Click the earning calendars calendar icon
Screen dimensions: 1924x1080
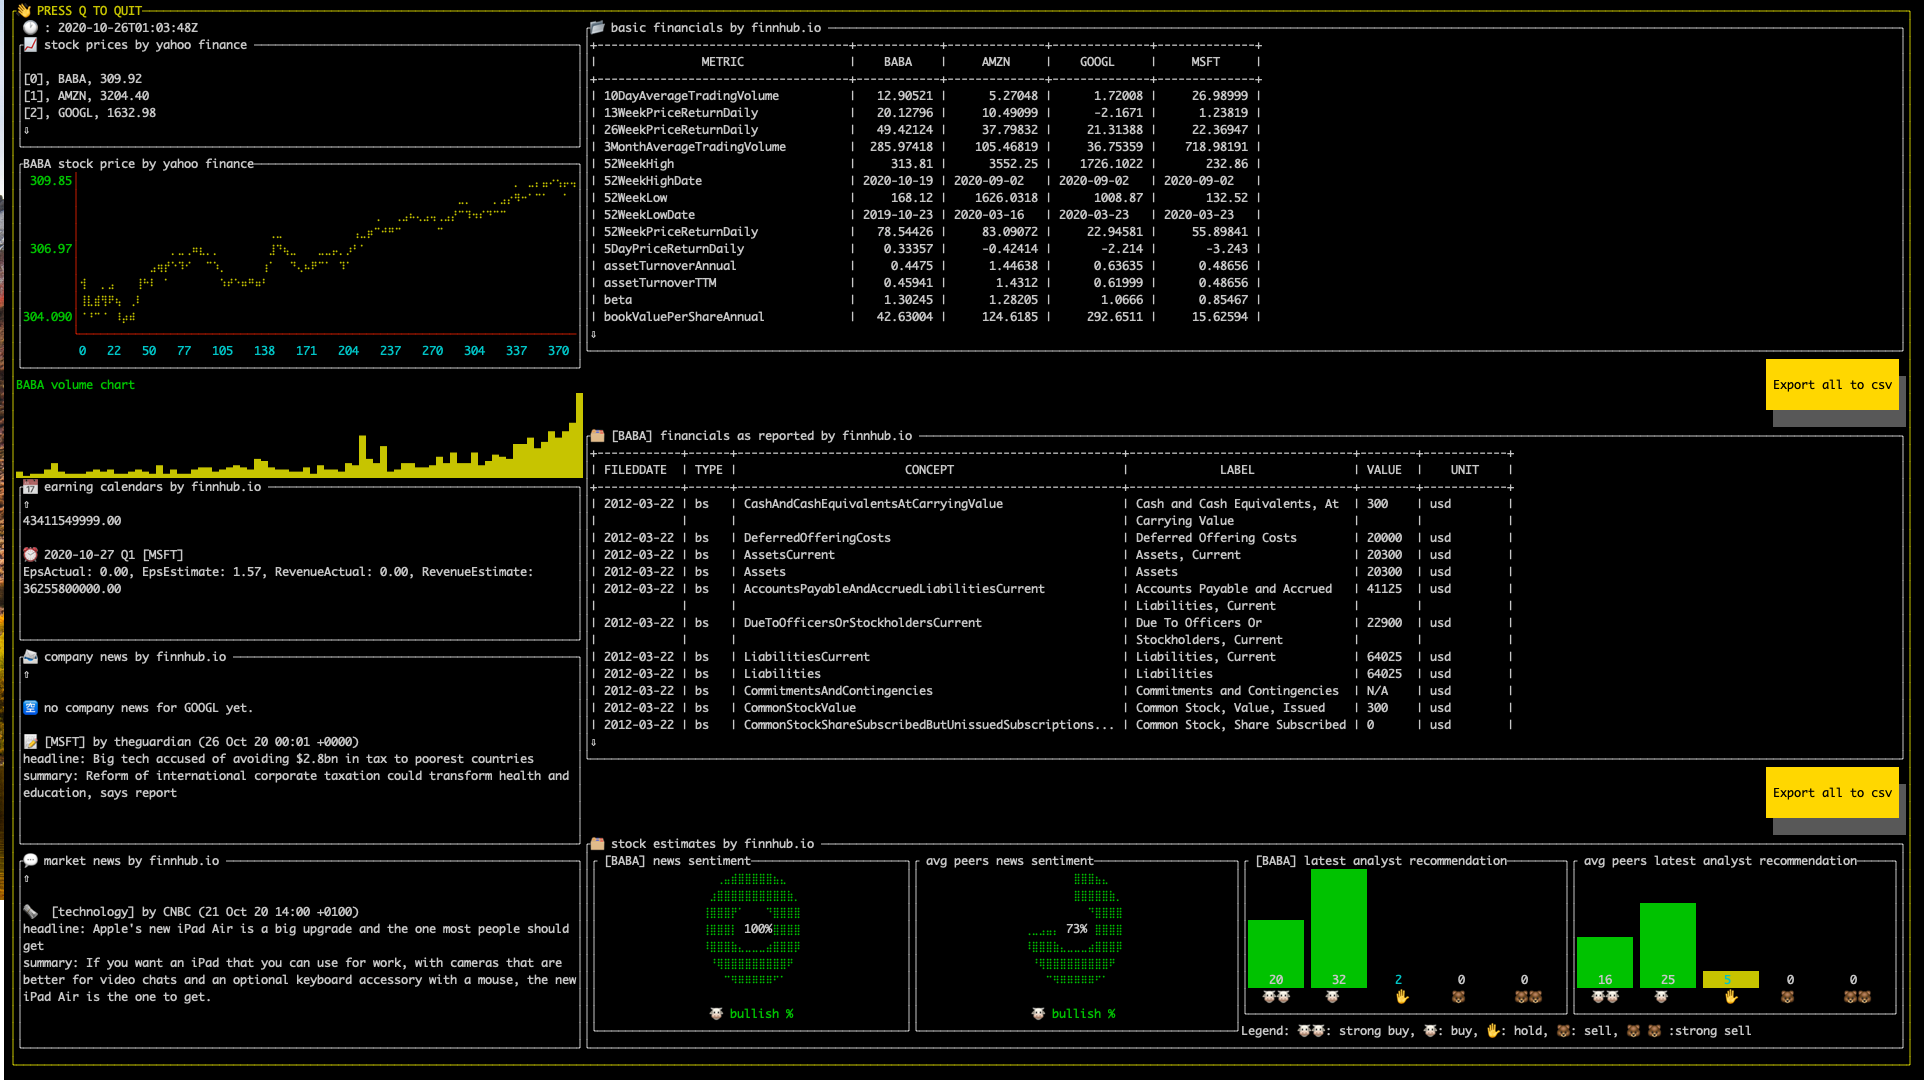[x=31, y=487]
